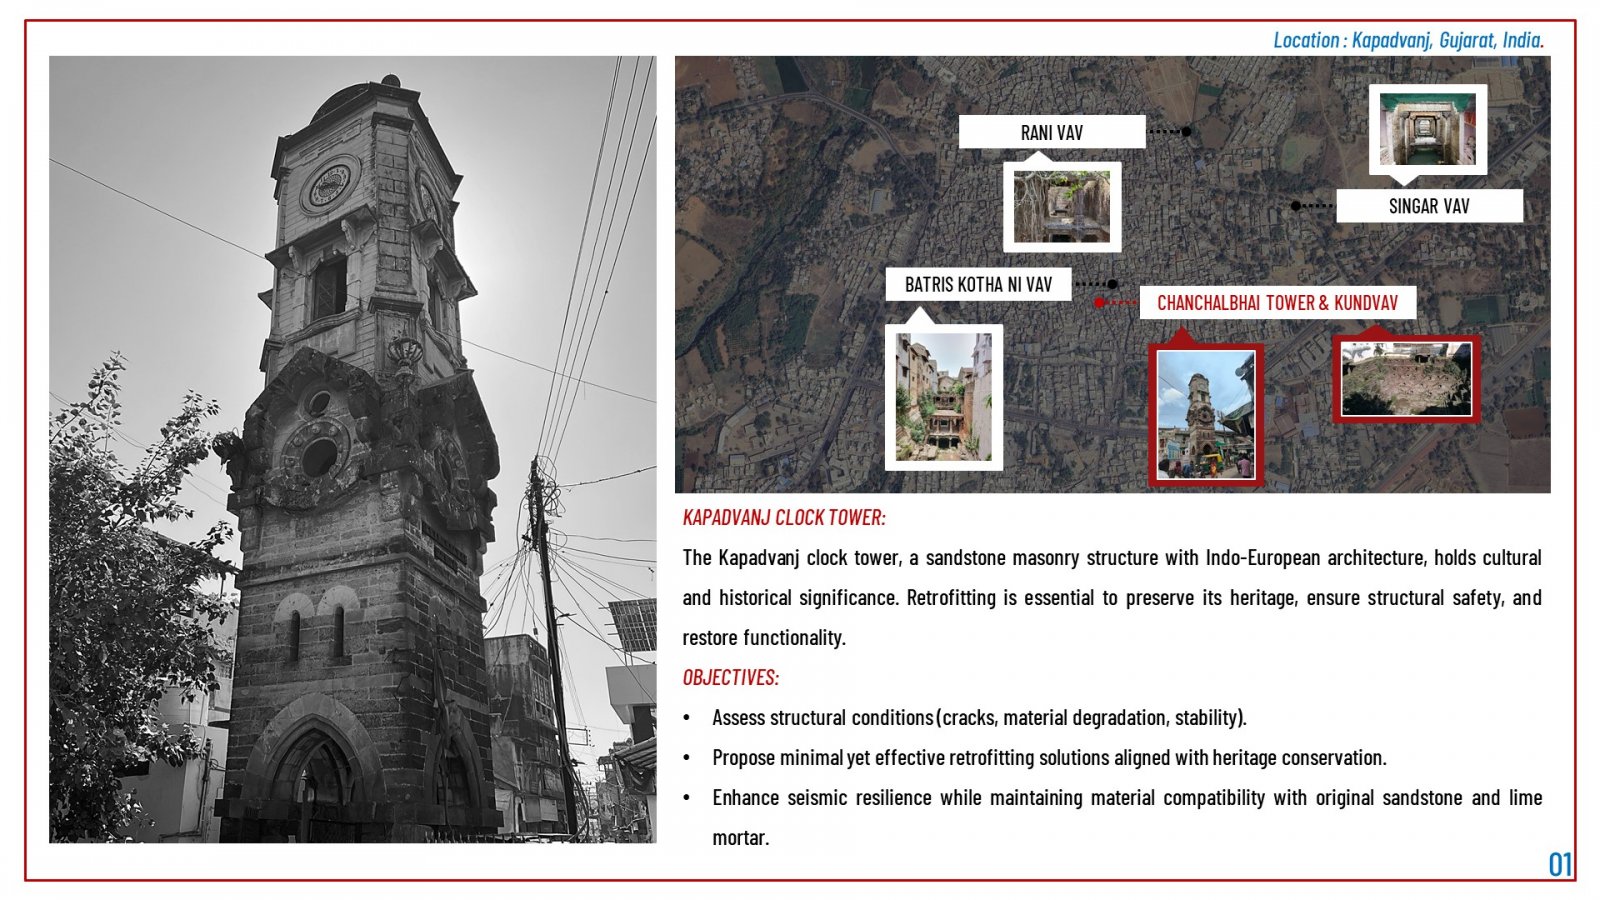Screen dimensions: 1600x900
Task: Click the page number 01
Action: coord(1560,864)
